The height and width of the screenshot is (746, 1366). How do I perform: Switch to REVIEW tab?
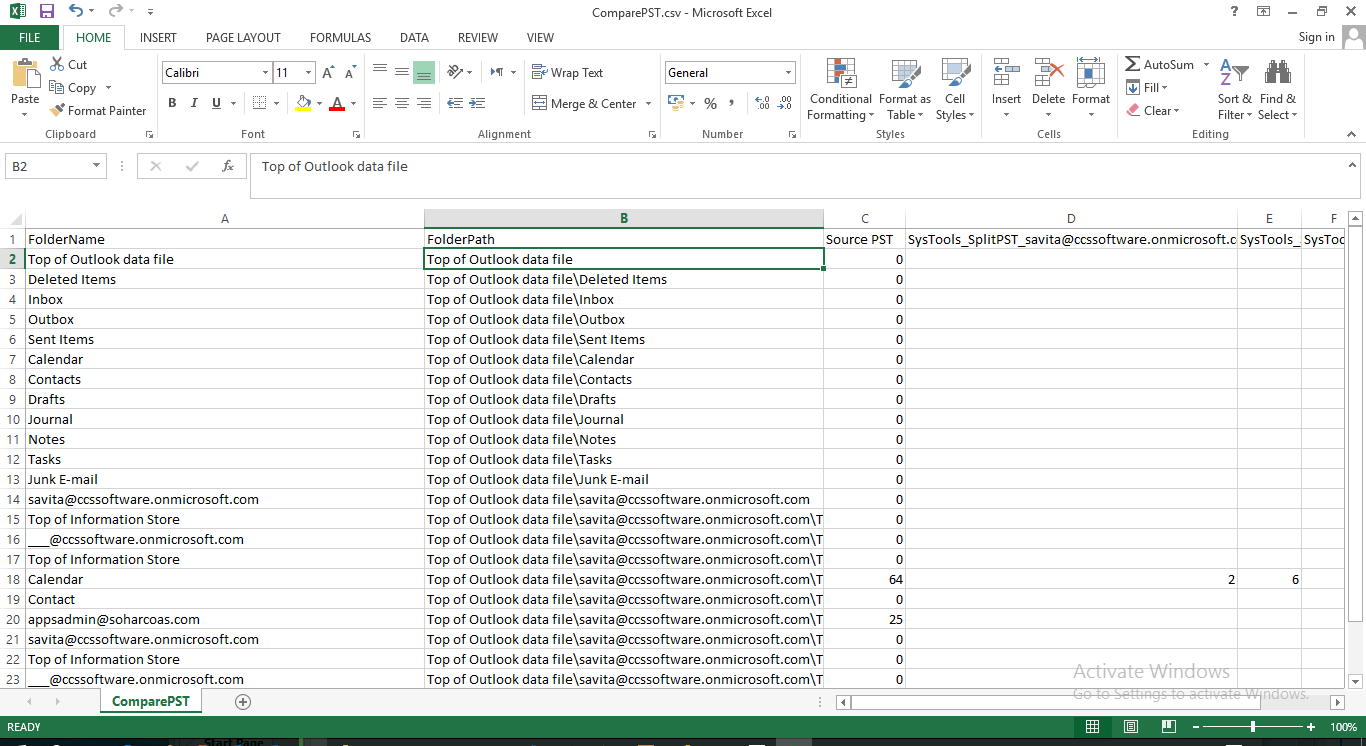478,37
